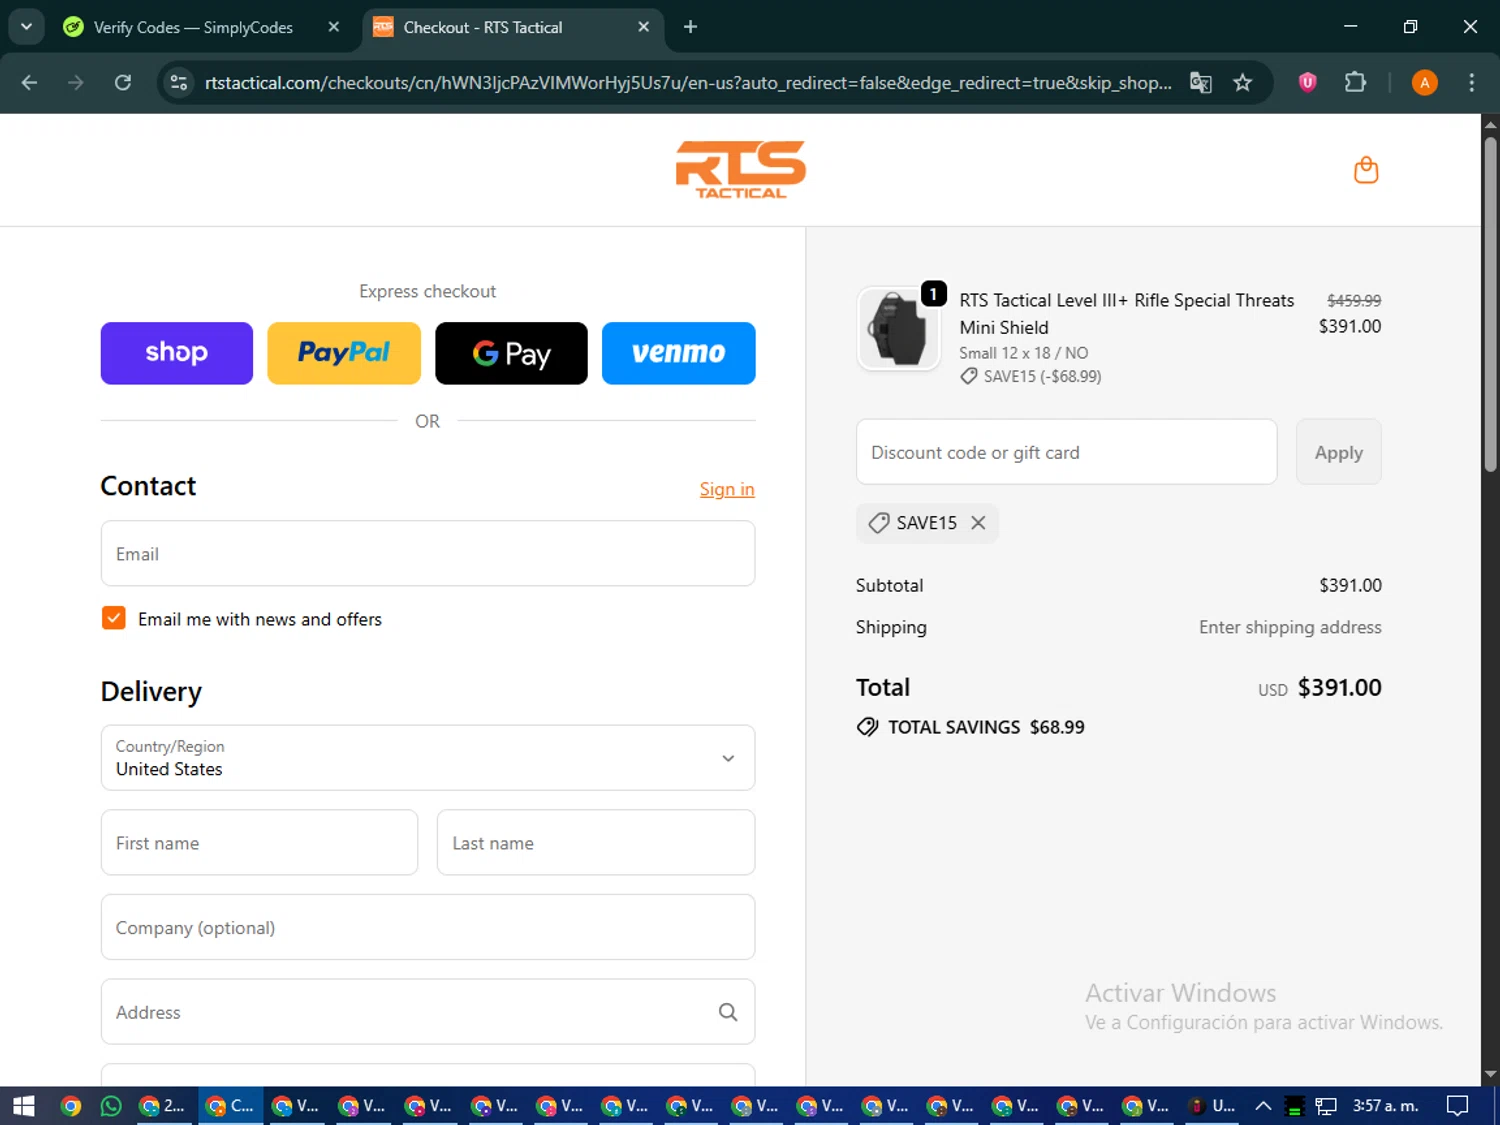Open the Chrome profile avatar
The height and width of the screenshot is (1125, 1500).
pyautogui.click(x=1425, y=82)
